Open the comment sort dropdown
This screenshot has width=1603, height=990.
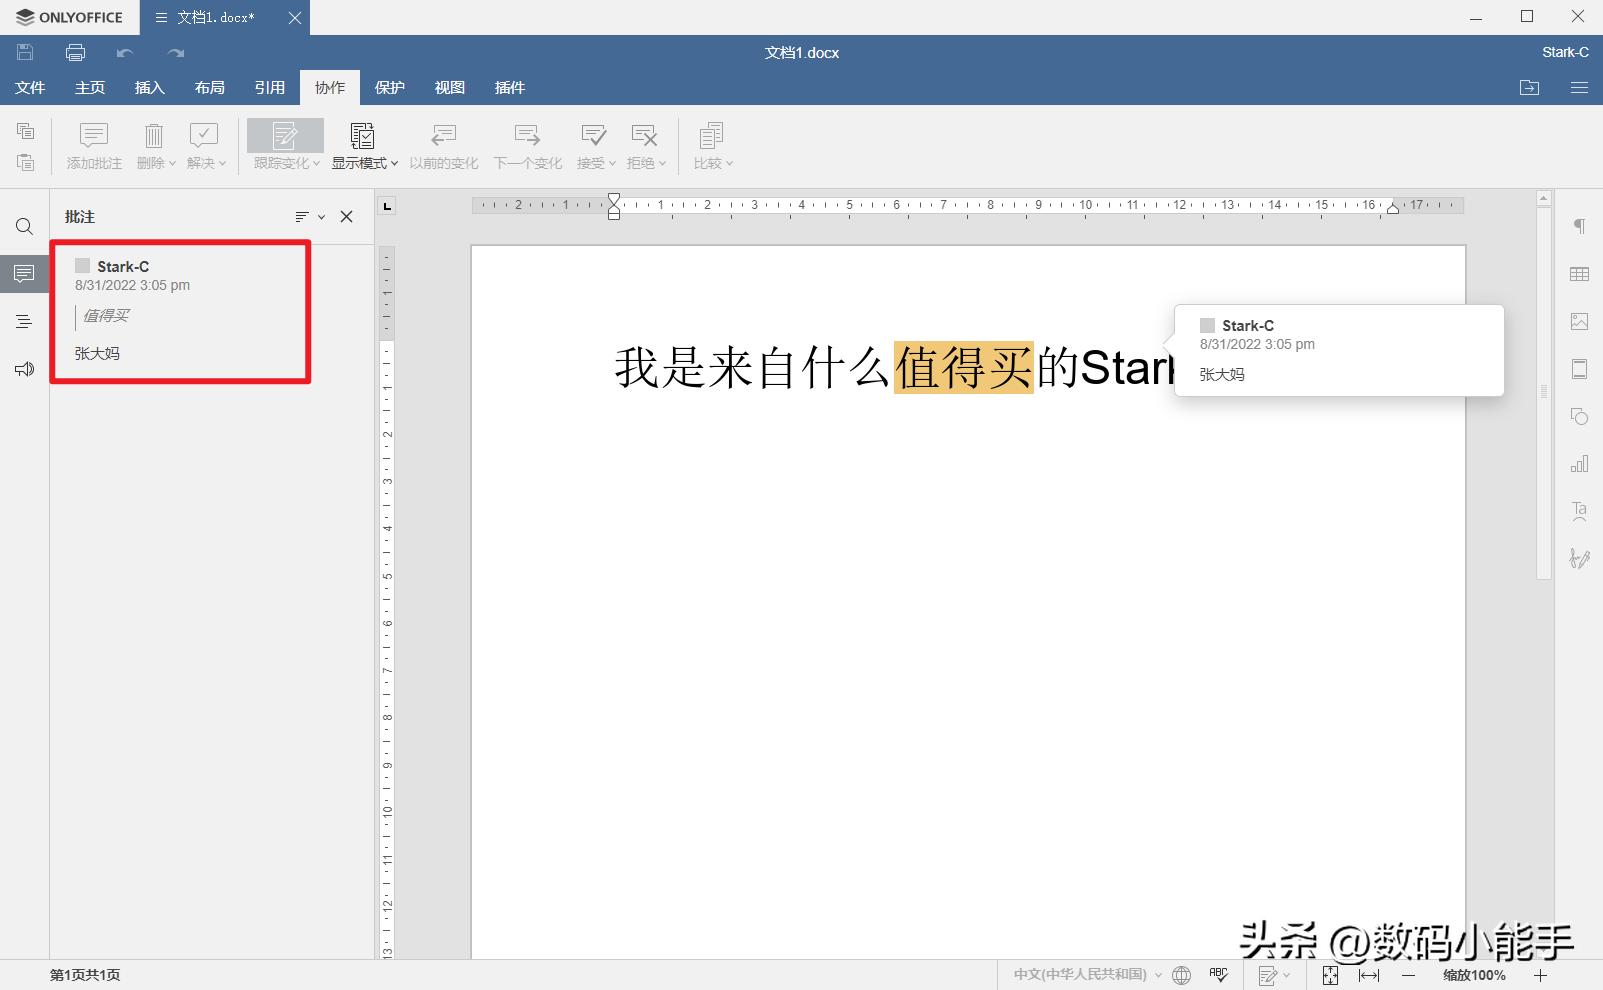click(309, 217)
